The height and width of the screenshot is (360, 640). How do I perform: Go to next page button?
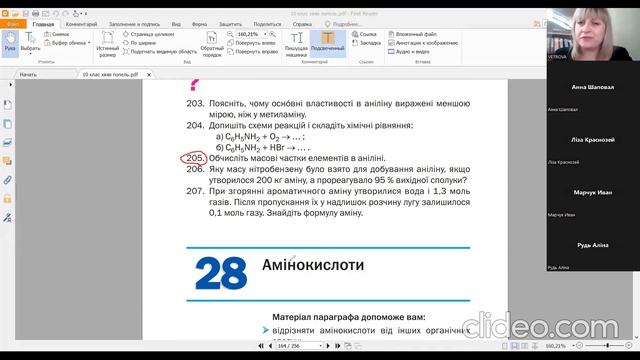click(328, 346)
